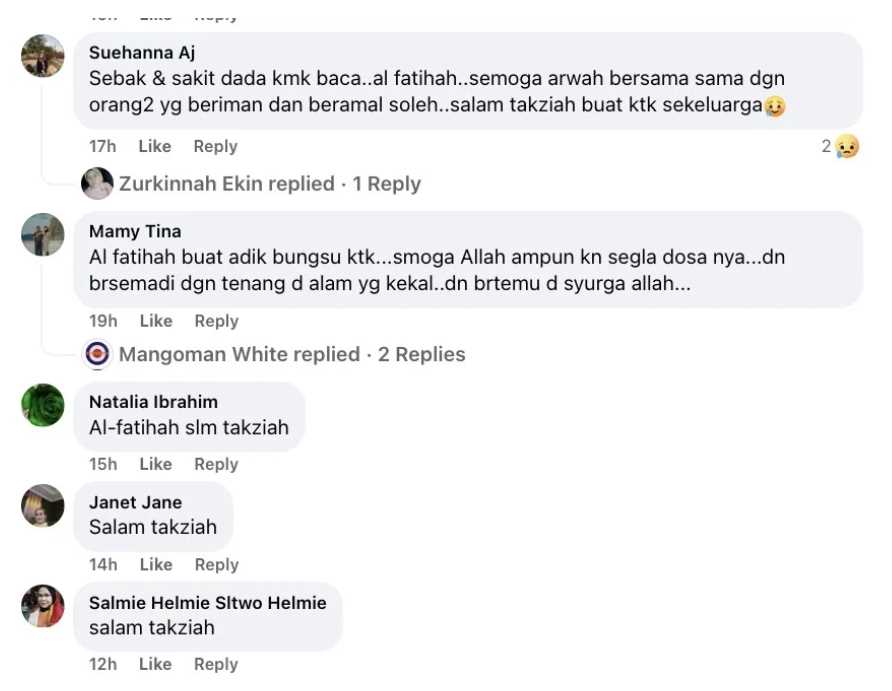Open Mamy Tina's avatar
Viewport: 892px width, 691px height.
[x=43, y=234]
